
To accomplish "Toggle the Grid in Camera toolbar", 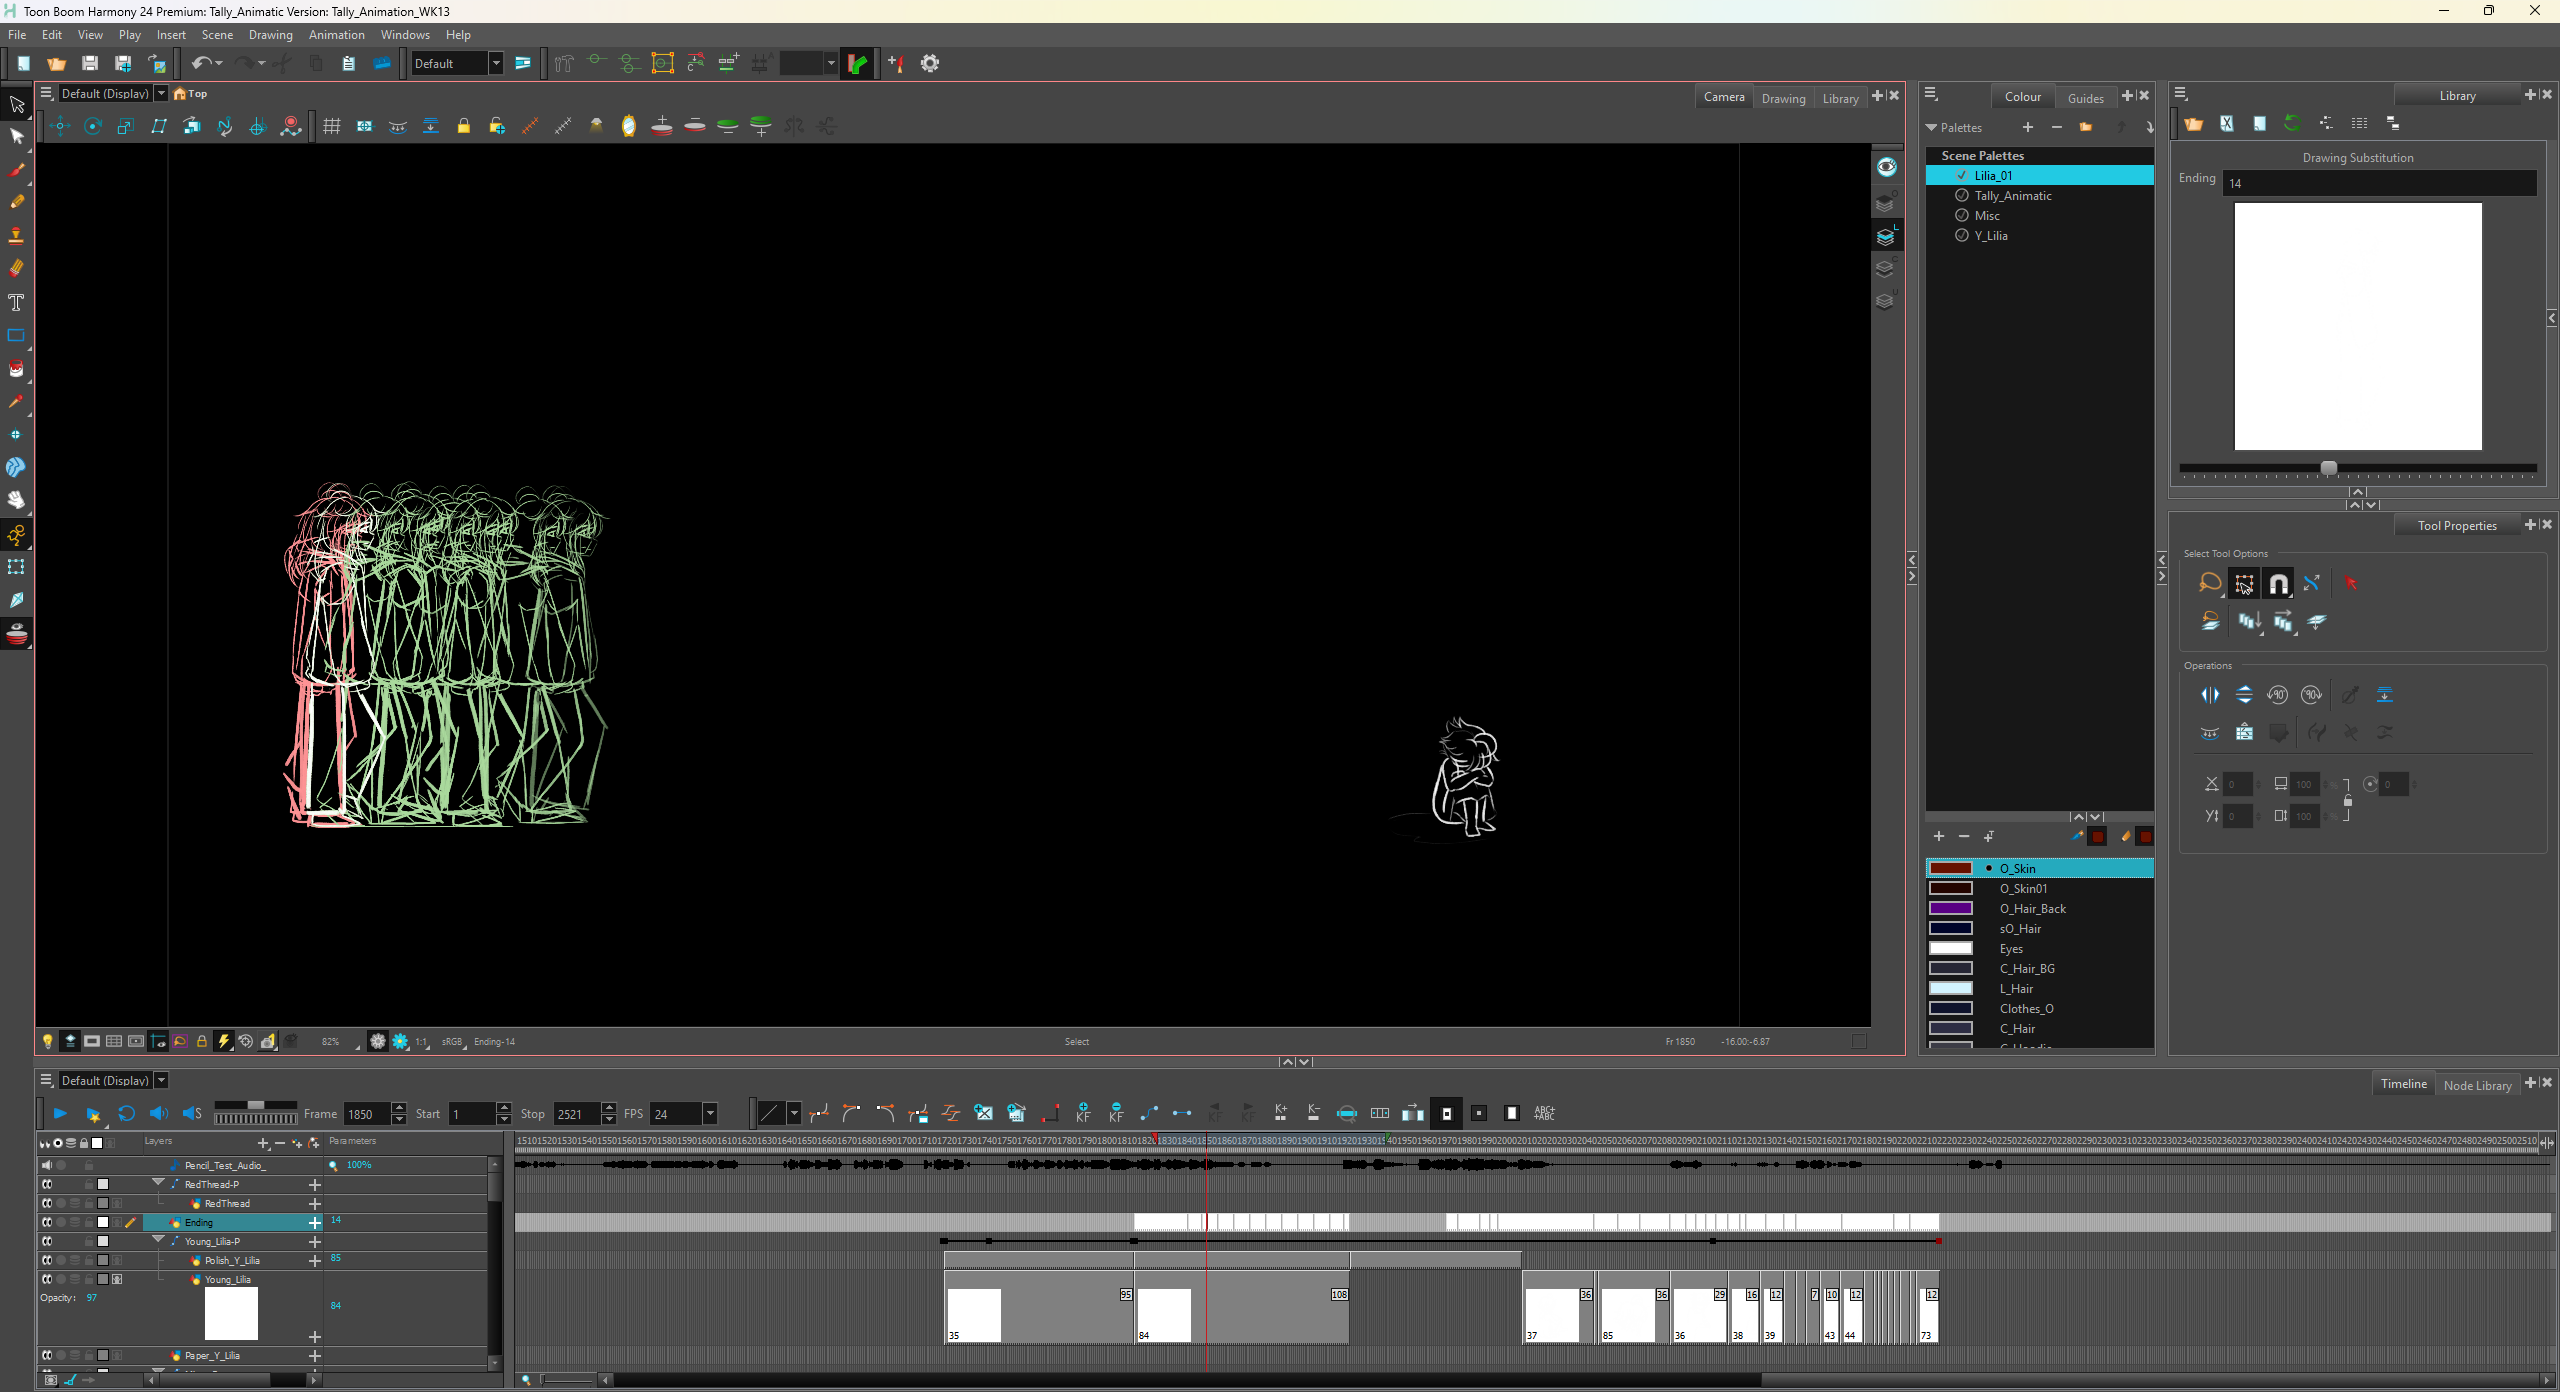I will (332, 126).
